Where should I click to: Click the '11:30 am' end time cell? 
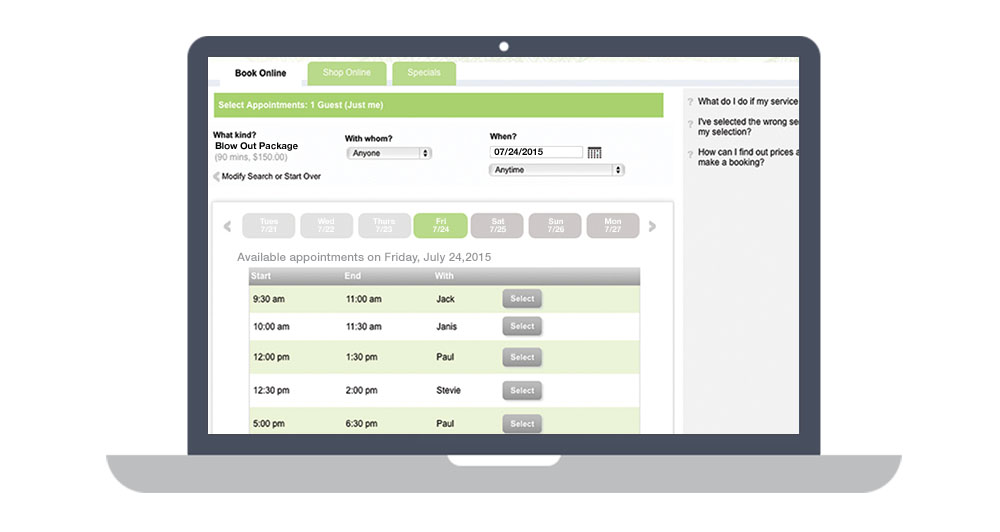click(x=364, y=327)
